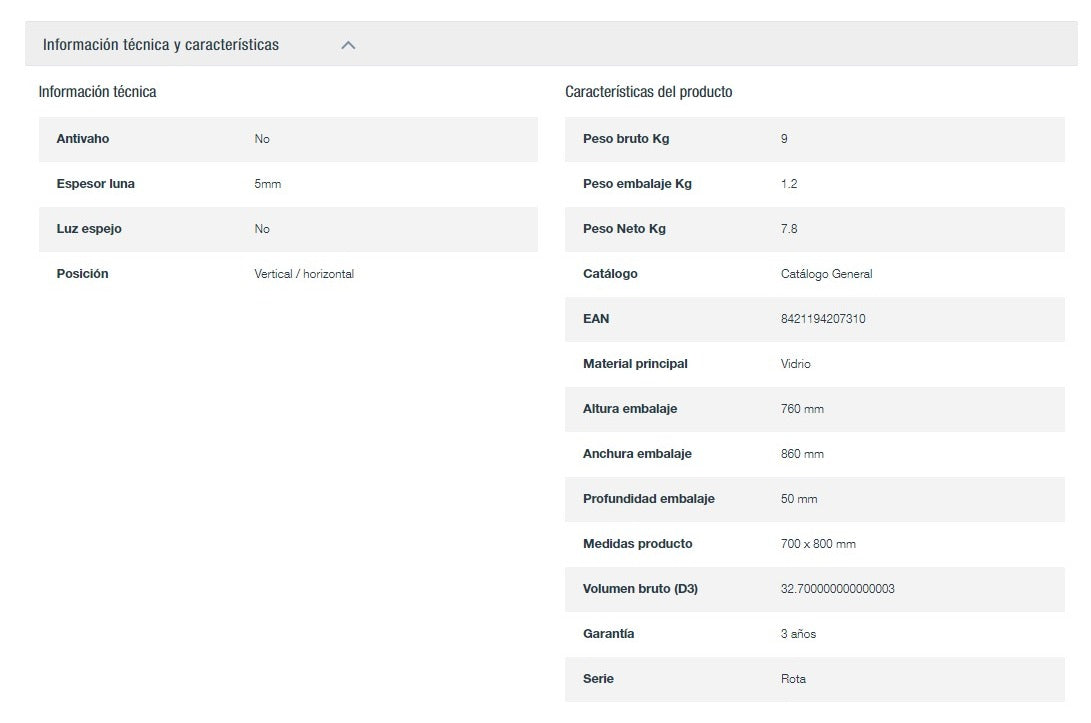Viewport: 1091px width, 723px height.
Task: Click the Altura embalaje 760 mm value
Action: pos(802,409)
